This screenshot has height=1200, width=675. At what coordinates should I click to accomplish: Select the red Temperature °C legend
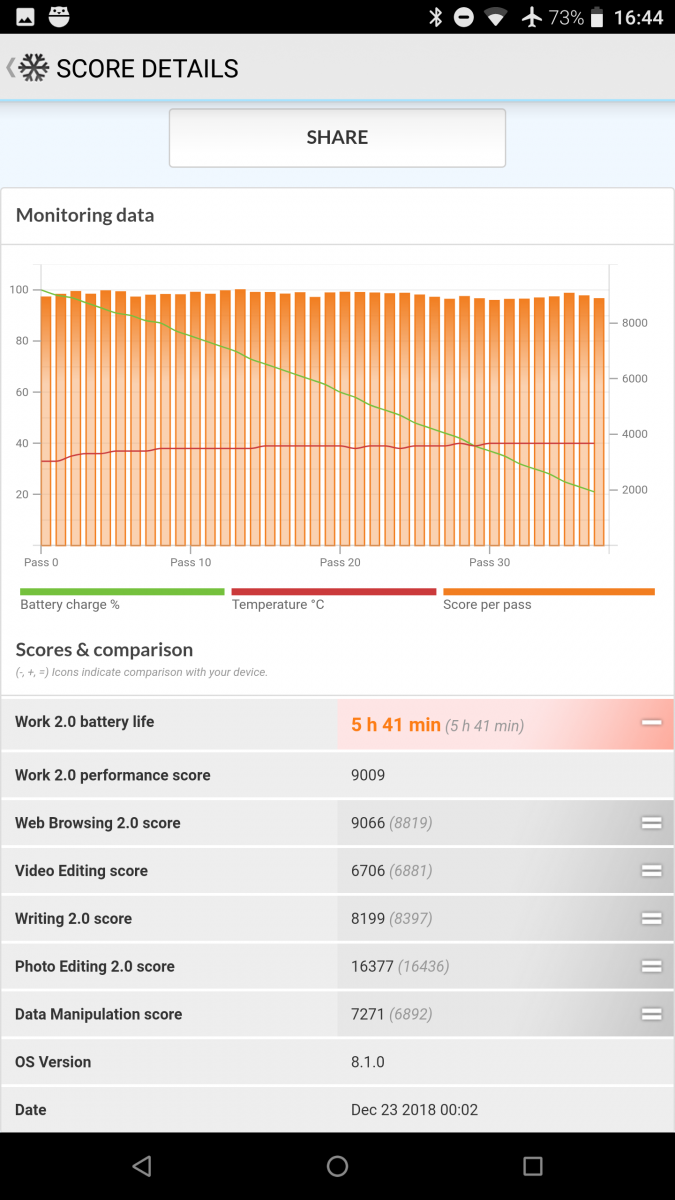(334, 599)
